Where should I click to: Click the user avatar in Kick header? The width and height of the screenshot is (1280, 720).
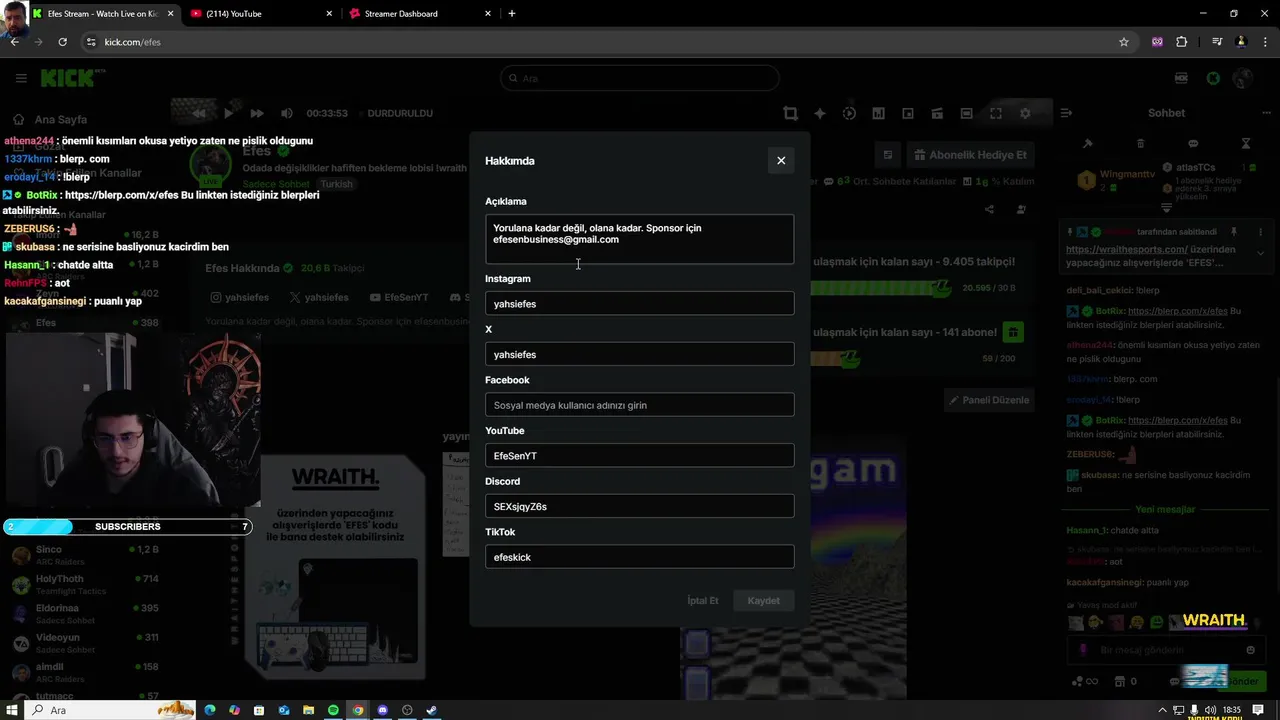coord(1243,78)
